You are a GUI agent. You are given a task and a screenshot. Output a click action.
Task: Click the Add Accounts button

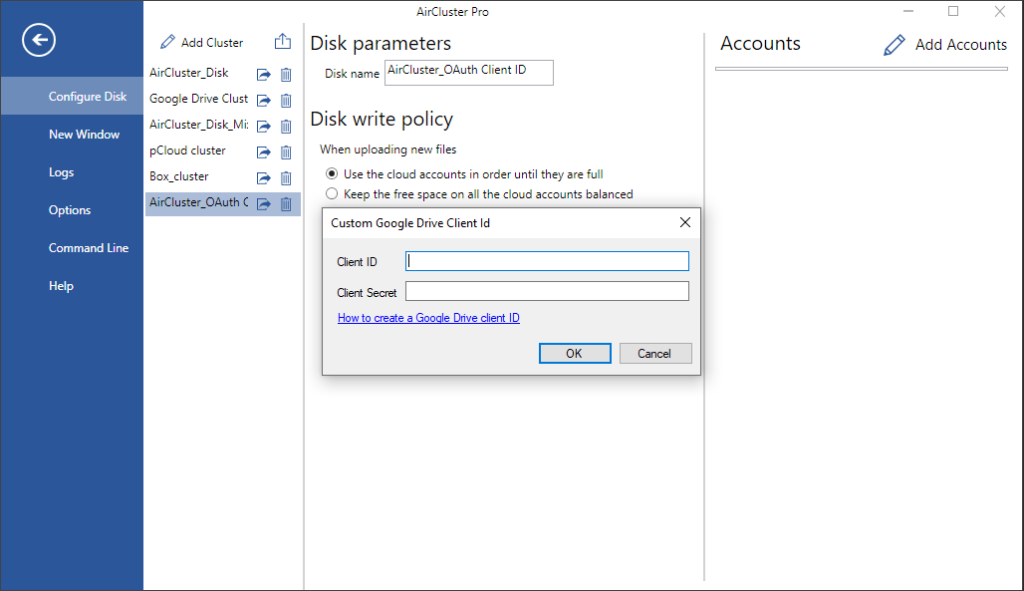point(945,44)
